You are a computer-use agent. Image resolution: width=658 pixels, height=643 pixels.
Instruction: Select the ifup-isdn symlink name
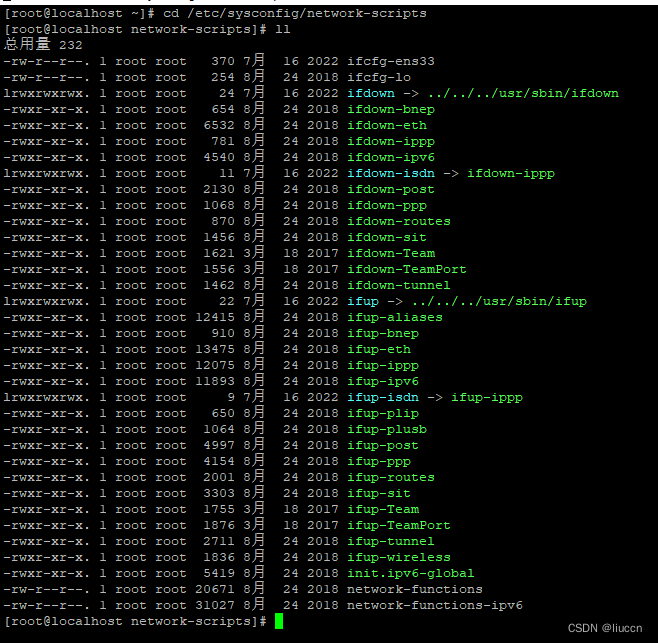(x=383, y=397)
